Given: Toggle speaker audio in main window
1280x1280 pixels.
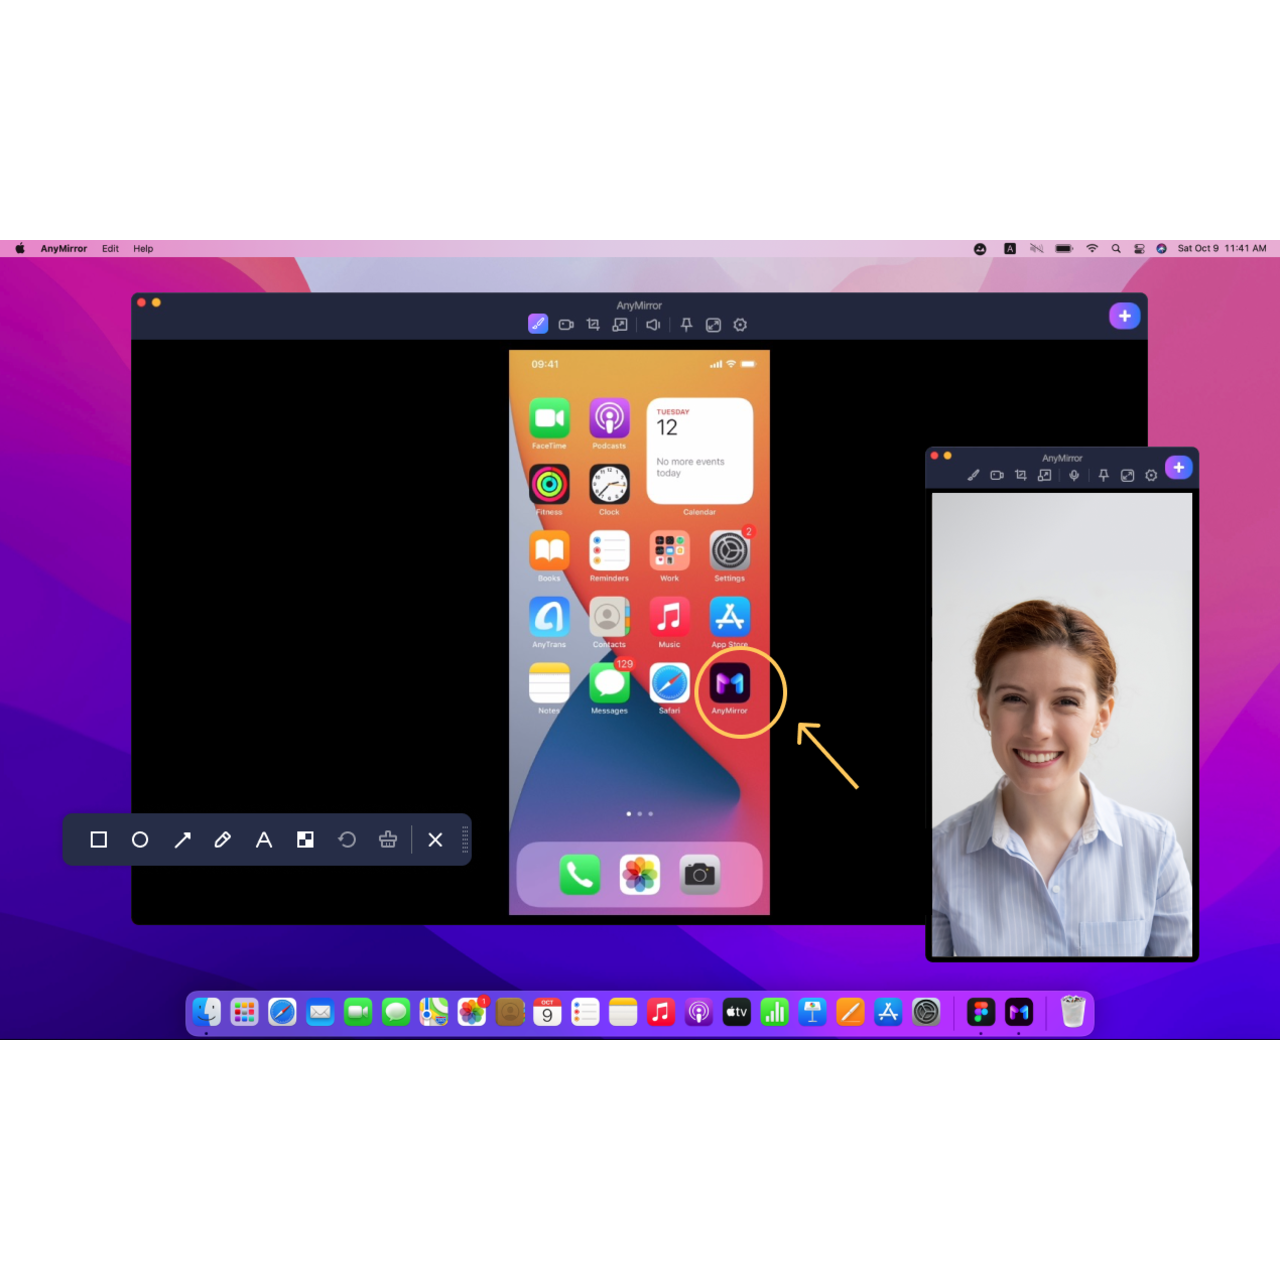Looking at the screenshot, I should pos(653,325).
